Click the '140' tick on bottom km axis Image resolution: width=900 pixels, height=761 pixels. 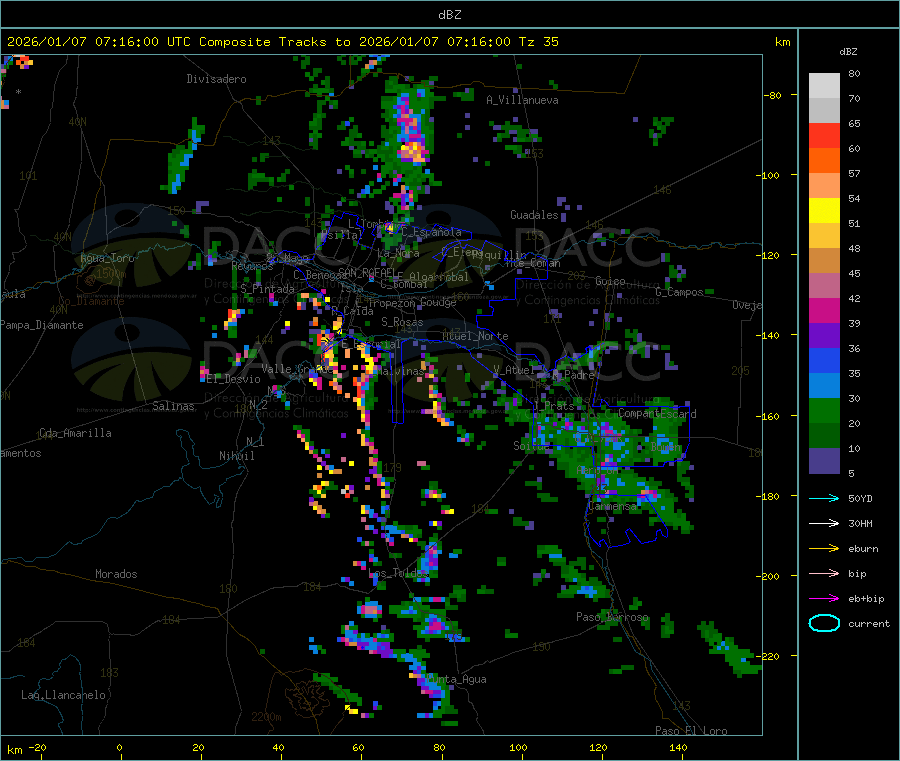[x=678, y=747]
